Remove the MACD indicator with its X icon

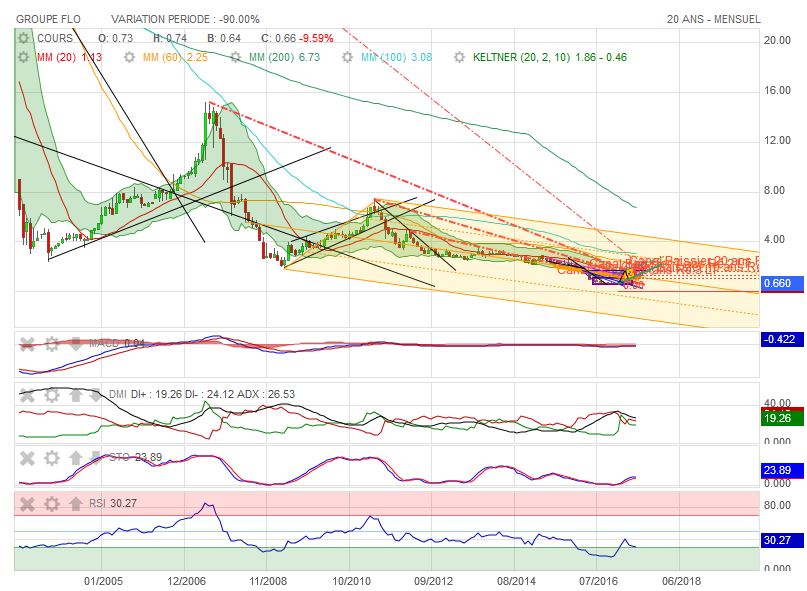(x=27, y=344)
